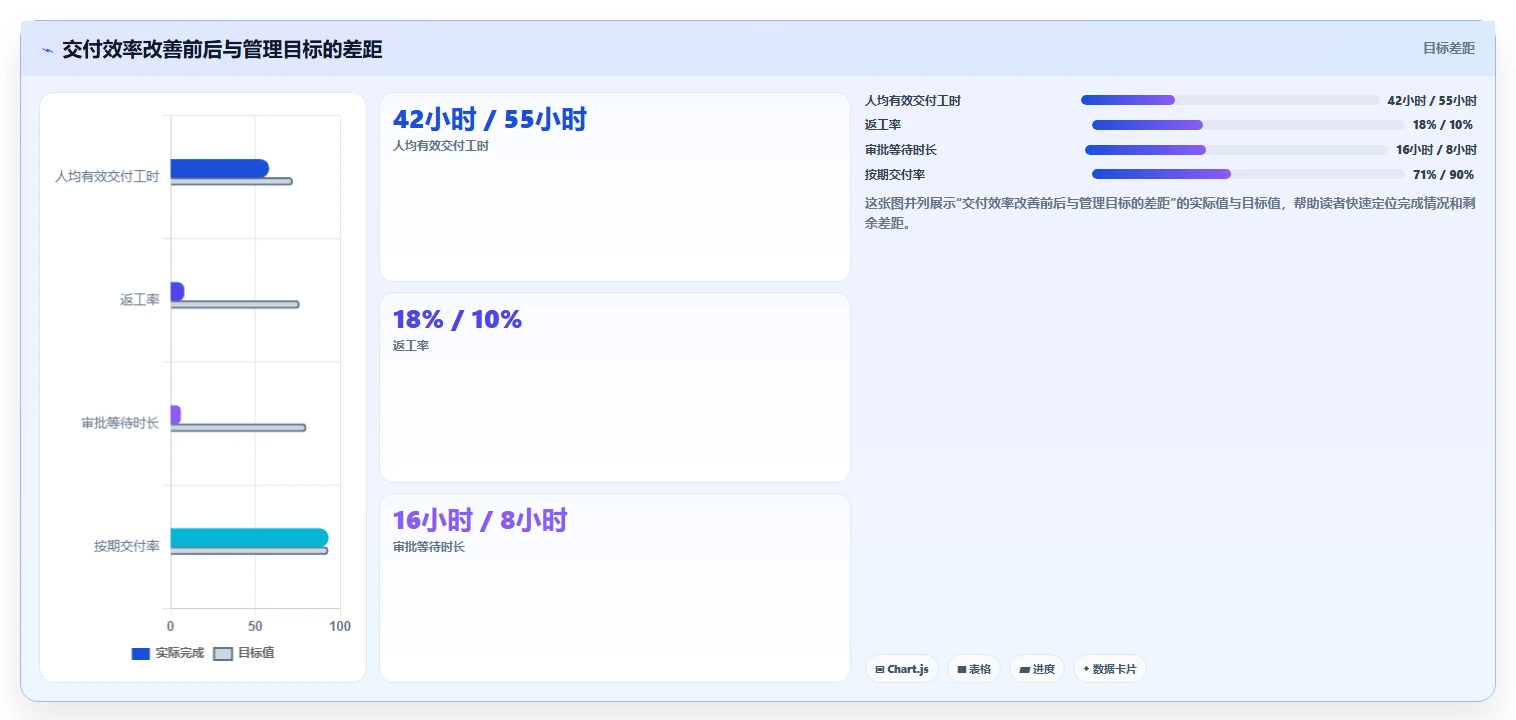Click the 审批等待时长 caption under third card value
This screenshot has width=1516, height=720.
click(x=429, y=547)
